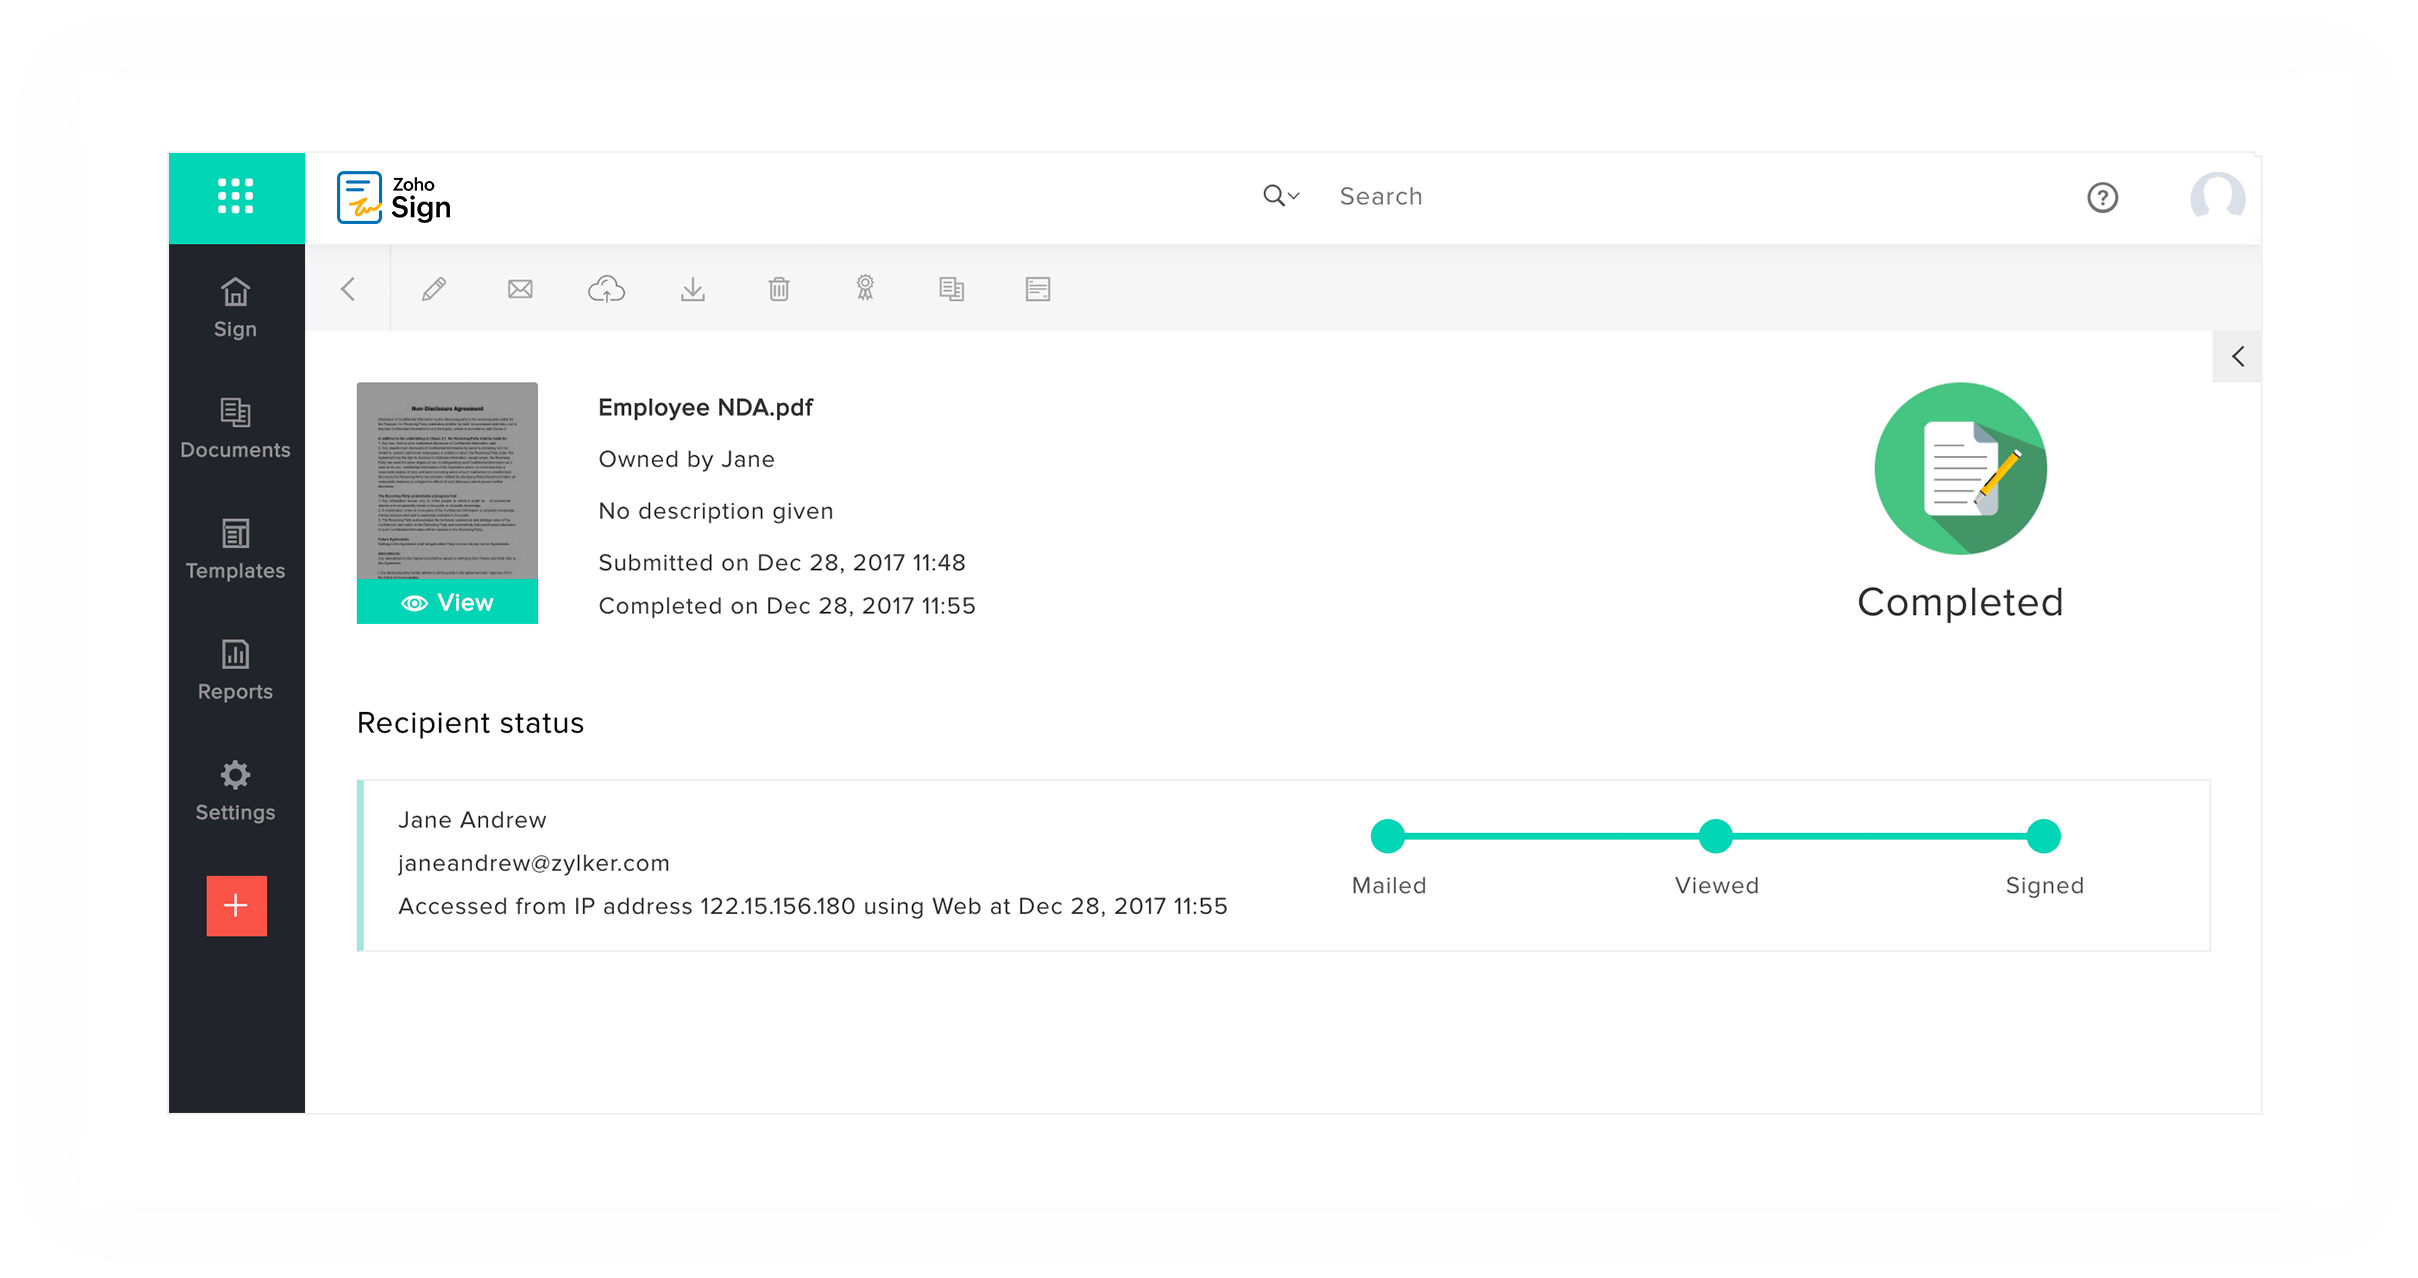Click the cloud upload icon
The height and width of the screenshot is (1278, 2418).
[606, 290]
